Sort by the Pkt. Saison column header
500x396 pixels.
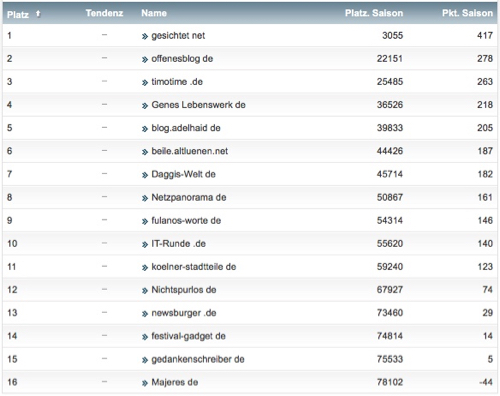tap(467, 13)
